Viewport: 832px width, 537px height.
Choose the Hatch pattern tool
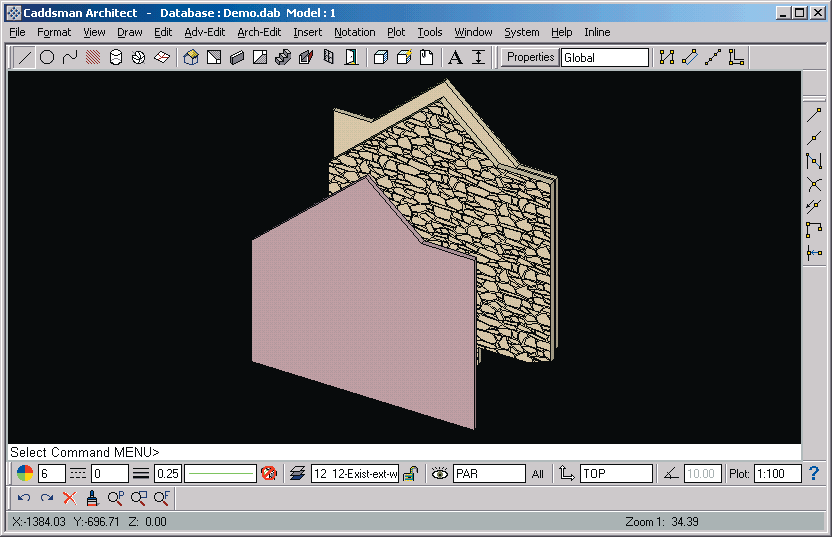92,57
